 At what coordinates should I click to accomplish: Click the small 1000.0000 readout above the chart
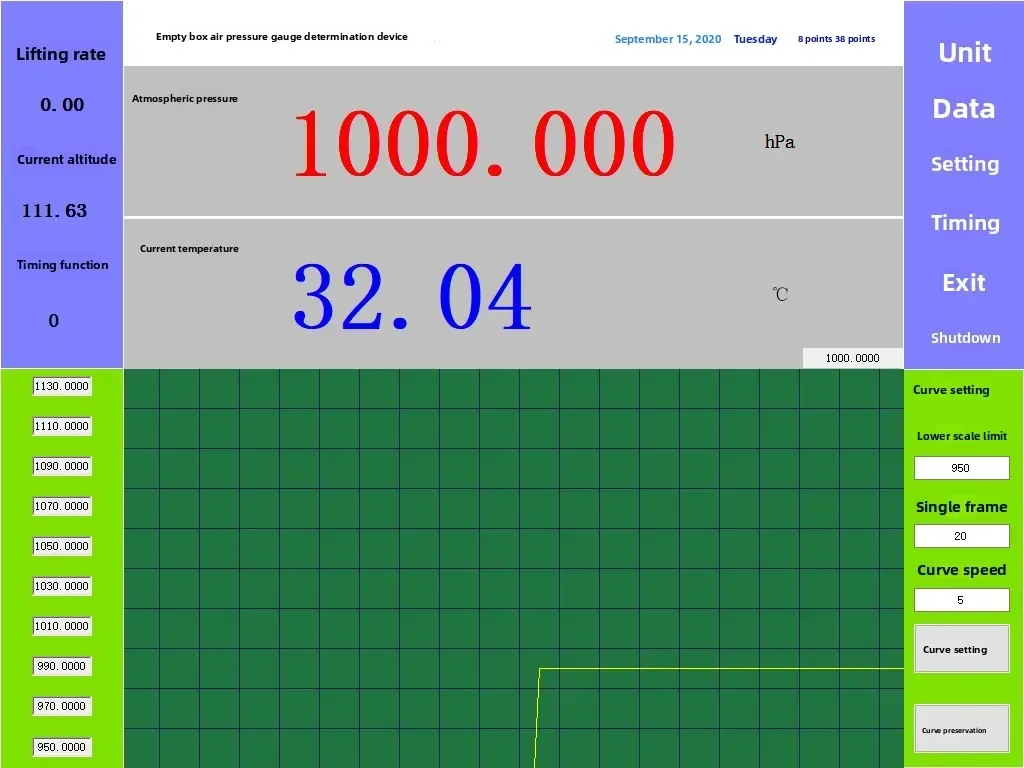(x=852, y=358)
